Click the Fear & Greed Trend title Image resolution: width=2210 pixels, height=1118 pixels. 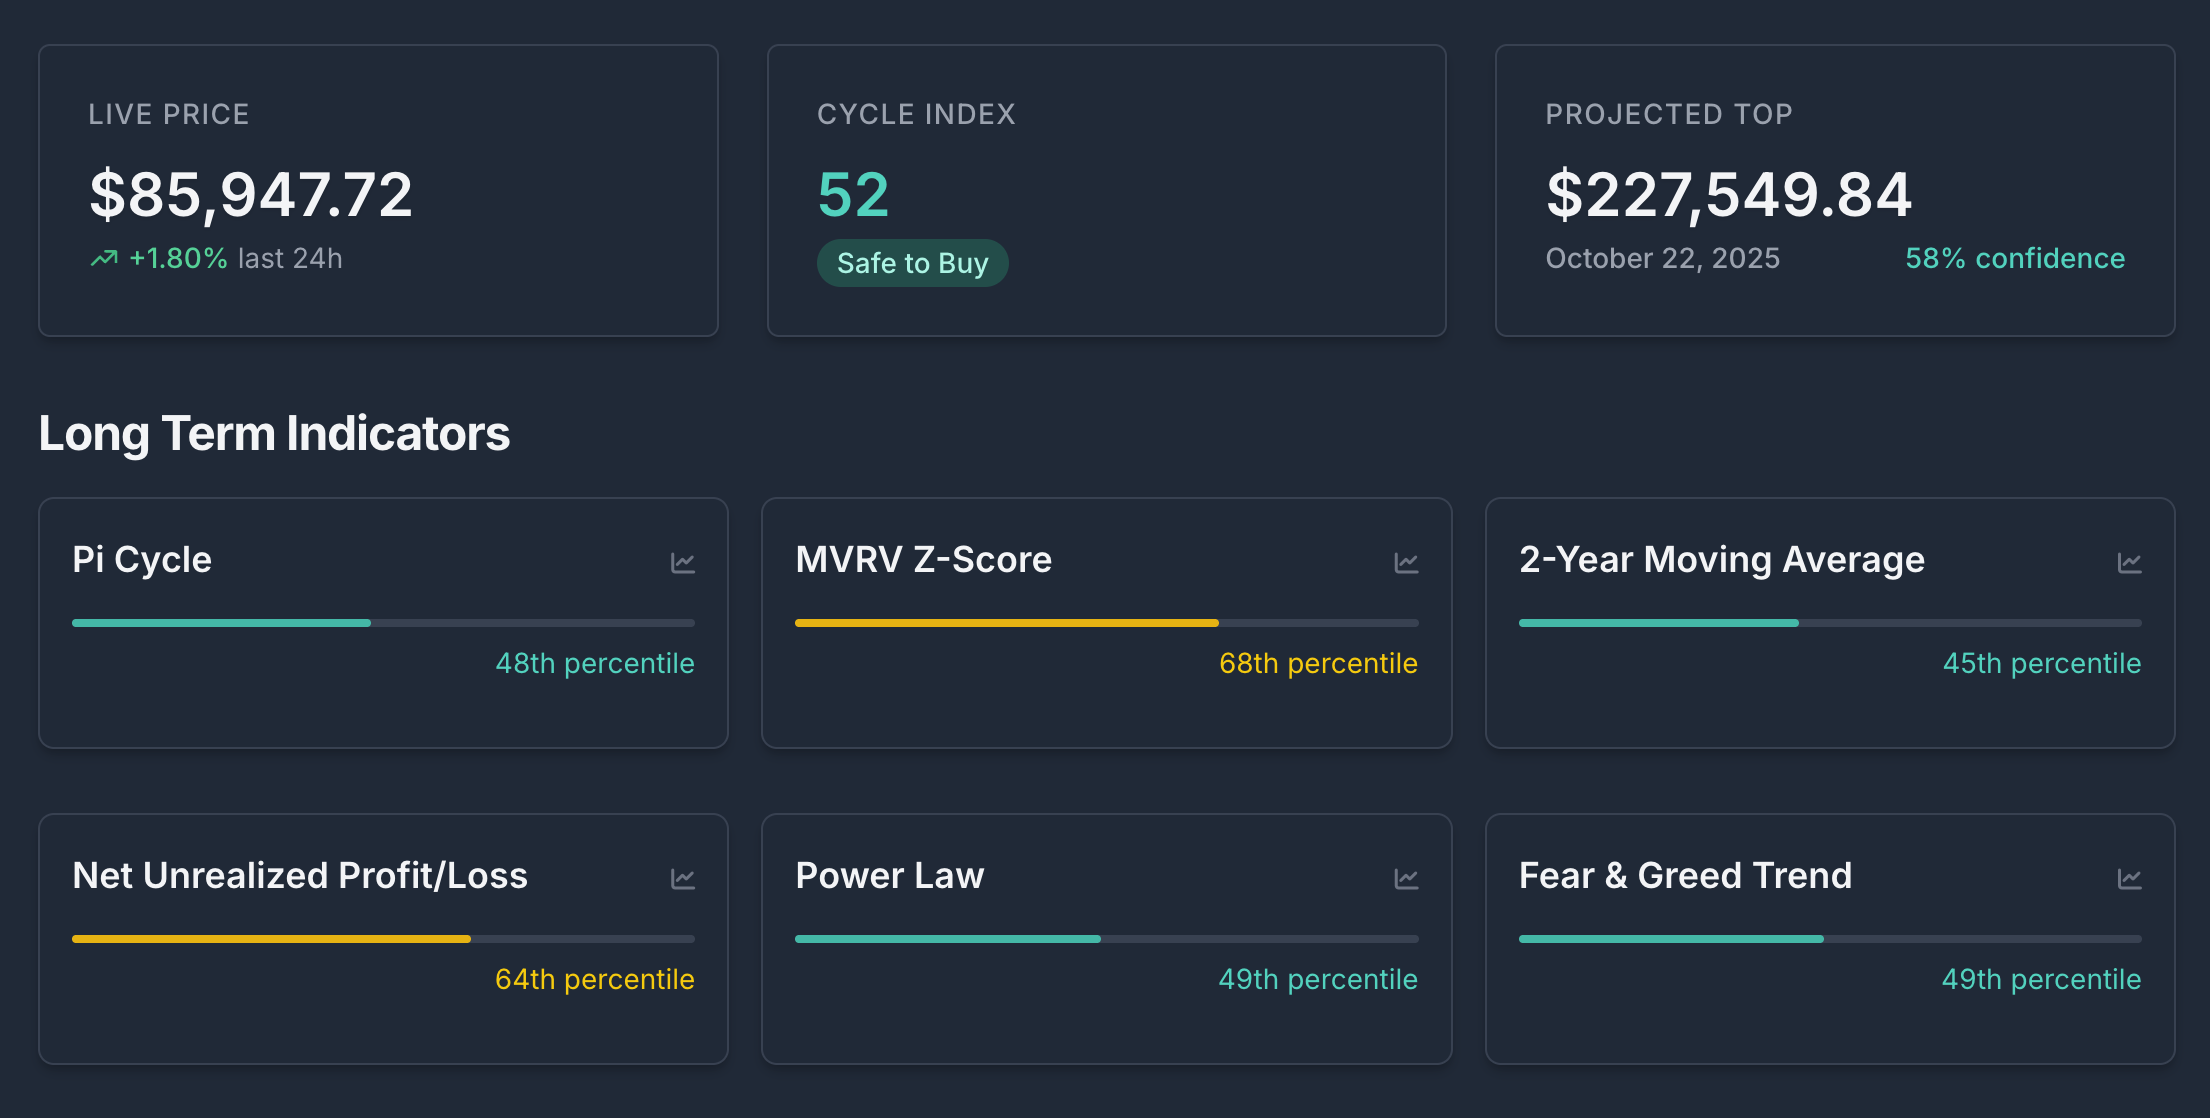tap(1685, 876)
